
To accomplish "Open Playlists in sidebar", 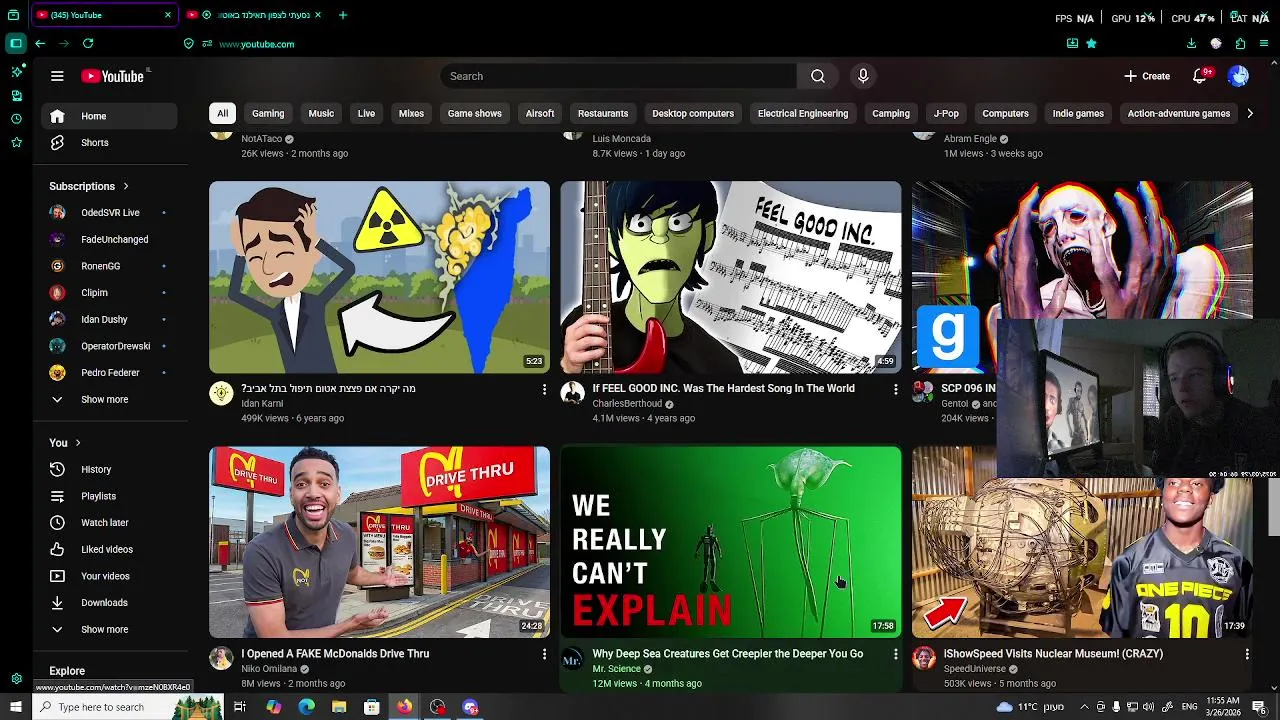I will [x=110, y=496].
